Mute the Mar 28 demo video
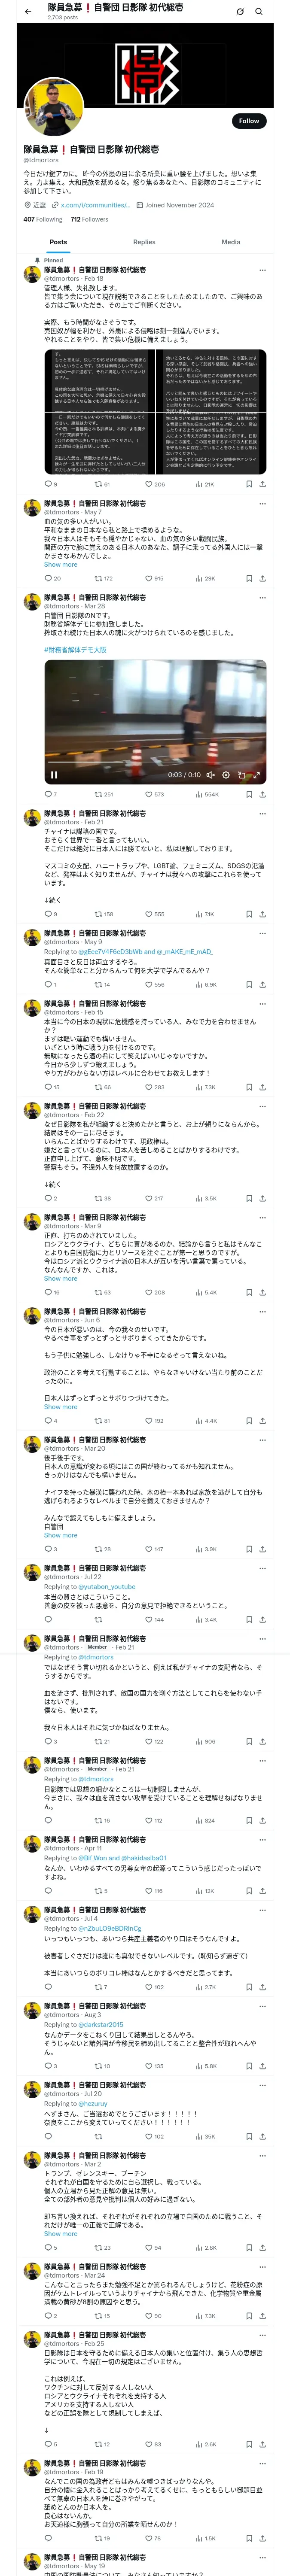Screen dimensions: 290x2576 (210, 774)
